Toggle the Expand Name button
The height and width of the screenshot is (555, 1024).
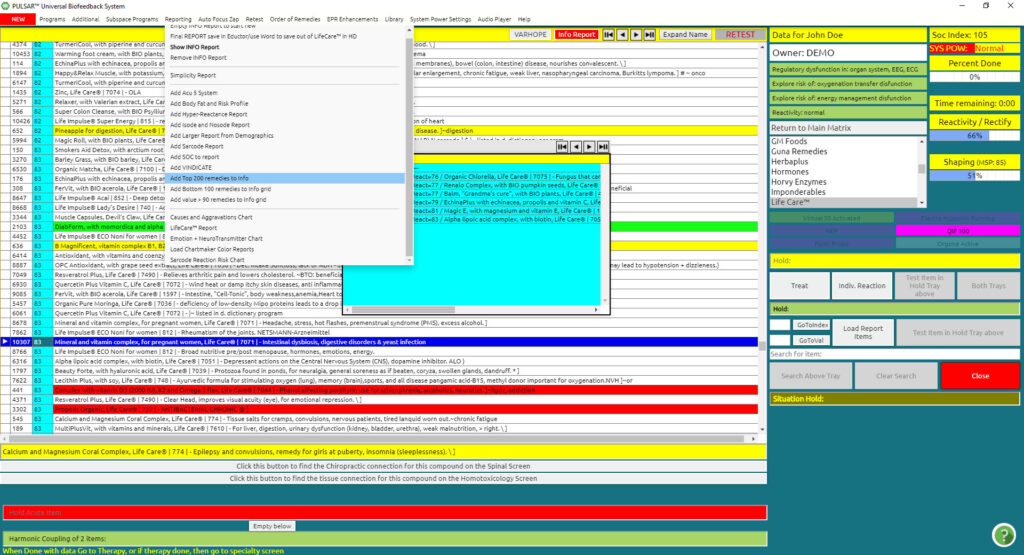(686, 35)
